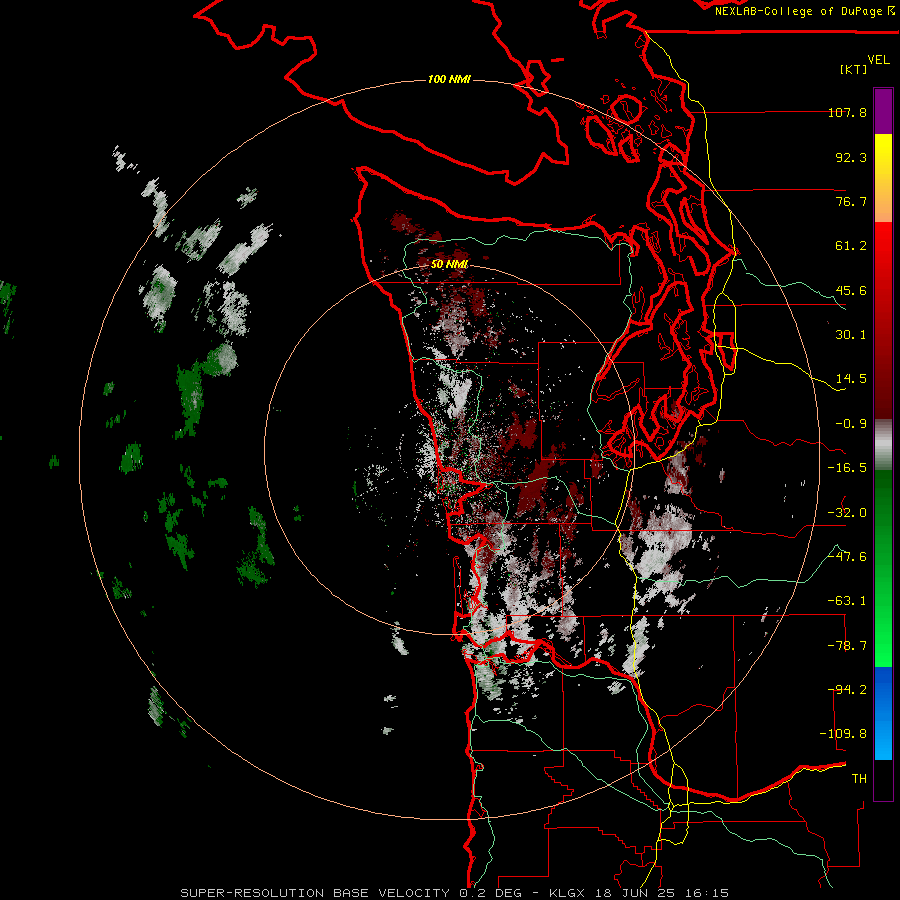
Task: Select the -63.1 velocity scale value
Action: (x=847, y=601)
